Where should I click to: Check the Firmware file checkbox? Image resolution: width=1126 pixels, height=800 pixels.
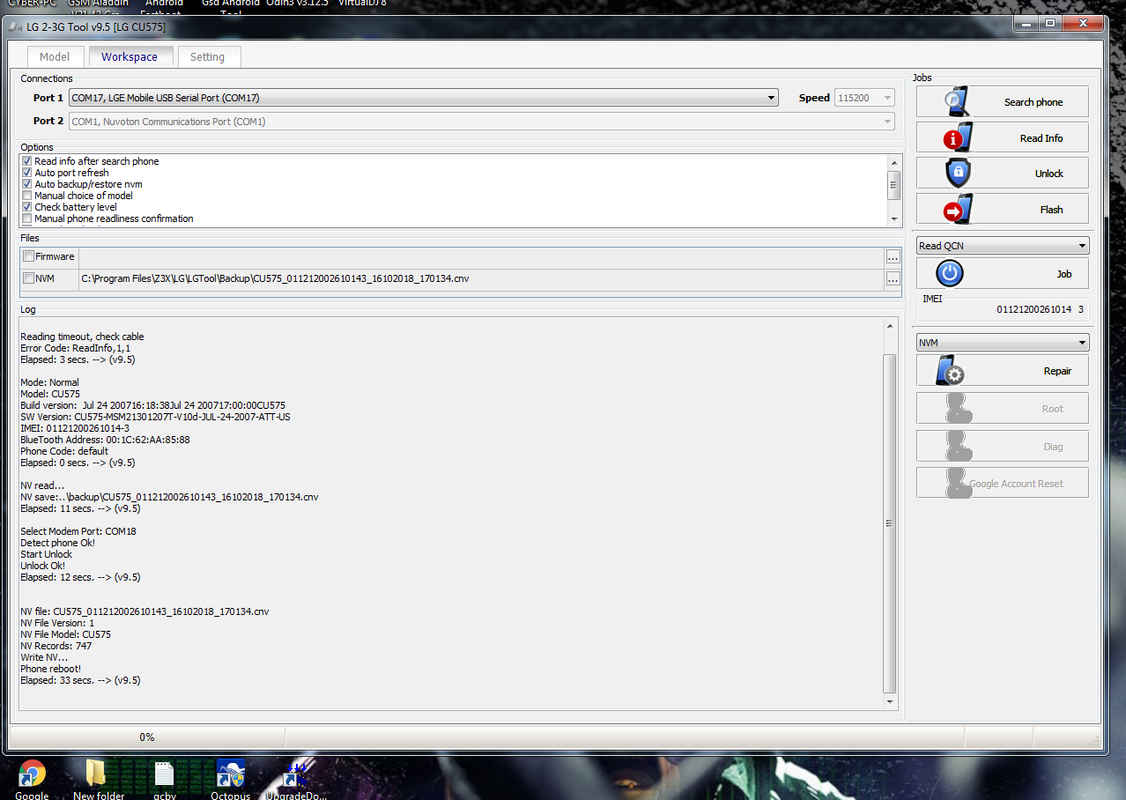(29, 256)
